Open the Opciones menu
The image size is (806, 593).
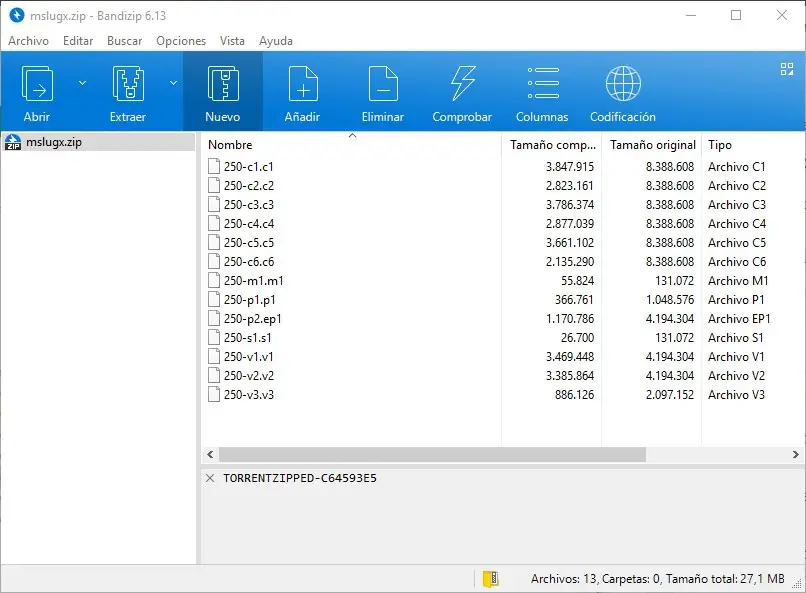point(181,41)
